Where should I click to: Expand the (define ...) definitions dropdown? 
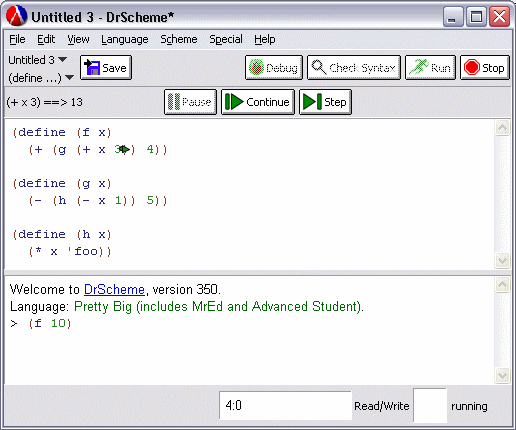tap(41, 78)
